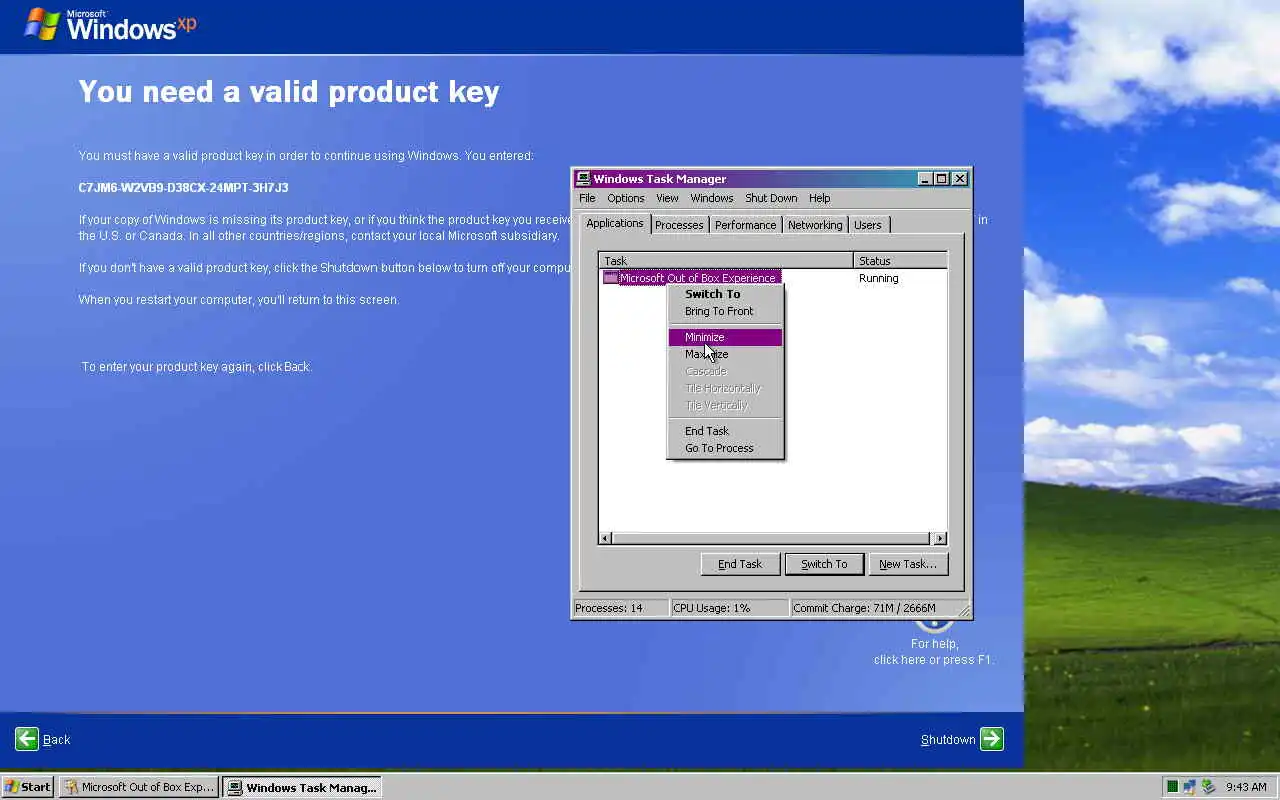Open the Help menu in Task Manager
The height and width of the screenshot is (800, 1280).
(820, 198)
